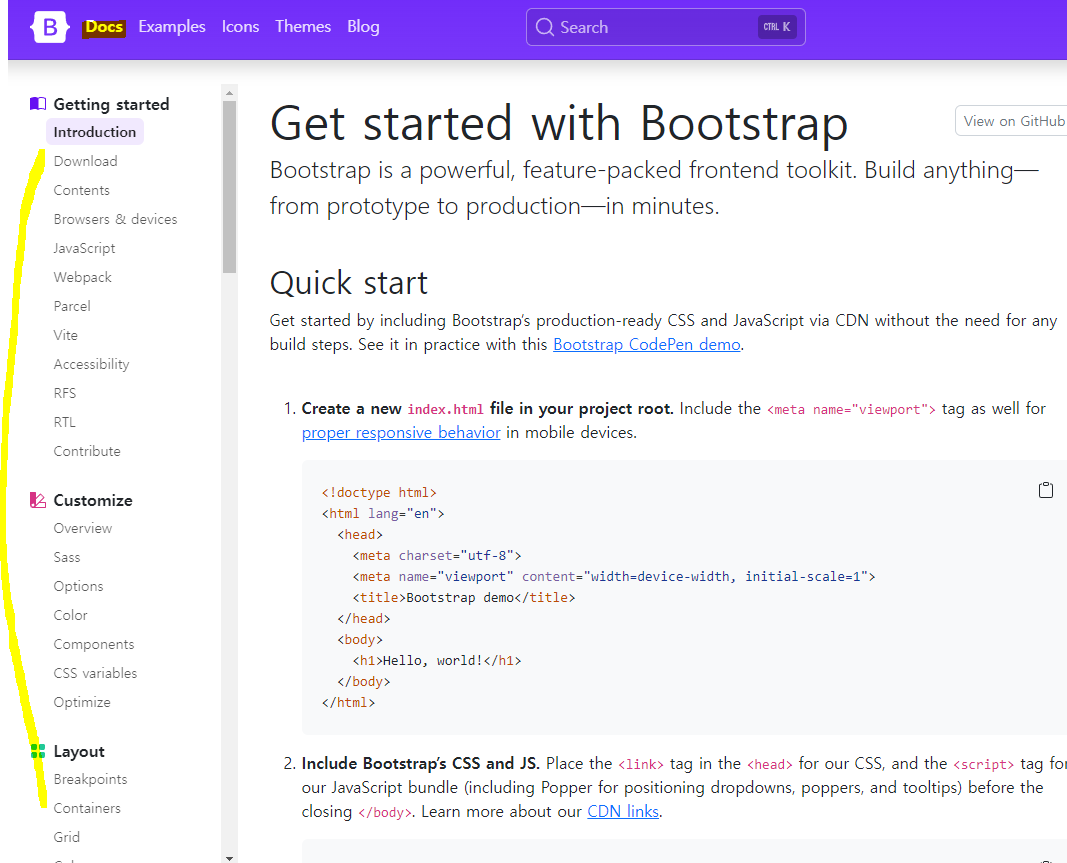
Task: Open the Grid layout link
Action: pyautogui.click(x=67, y=837)
